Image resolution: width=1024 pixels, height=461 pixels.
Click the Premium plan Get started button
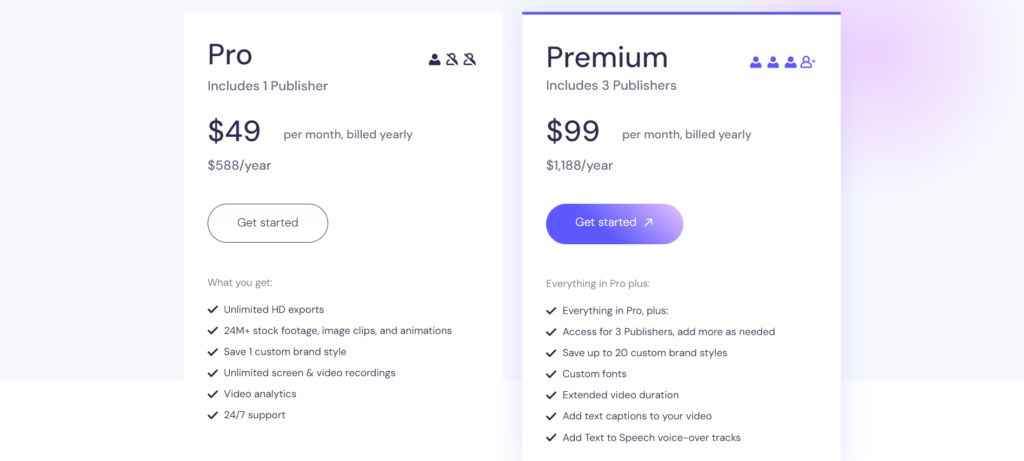tap(615, 224)
